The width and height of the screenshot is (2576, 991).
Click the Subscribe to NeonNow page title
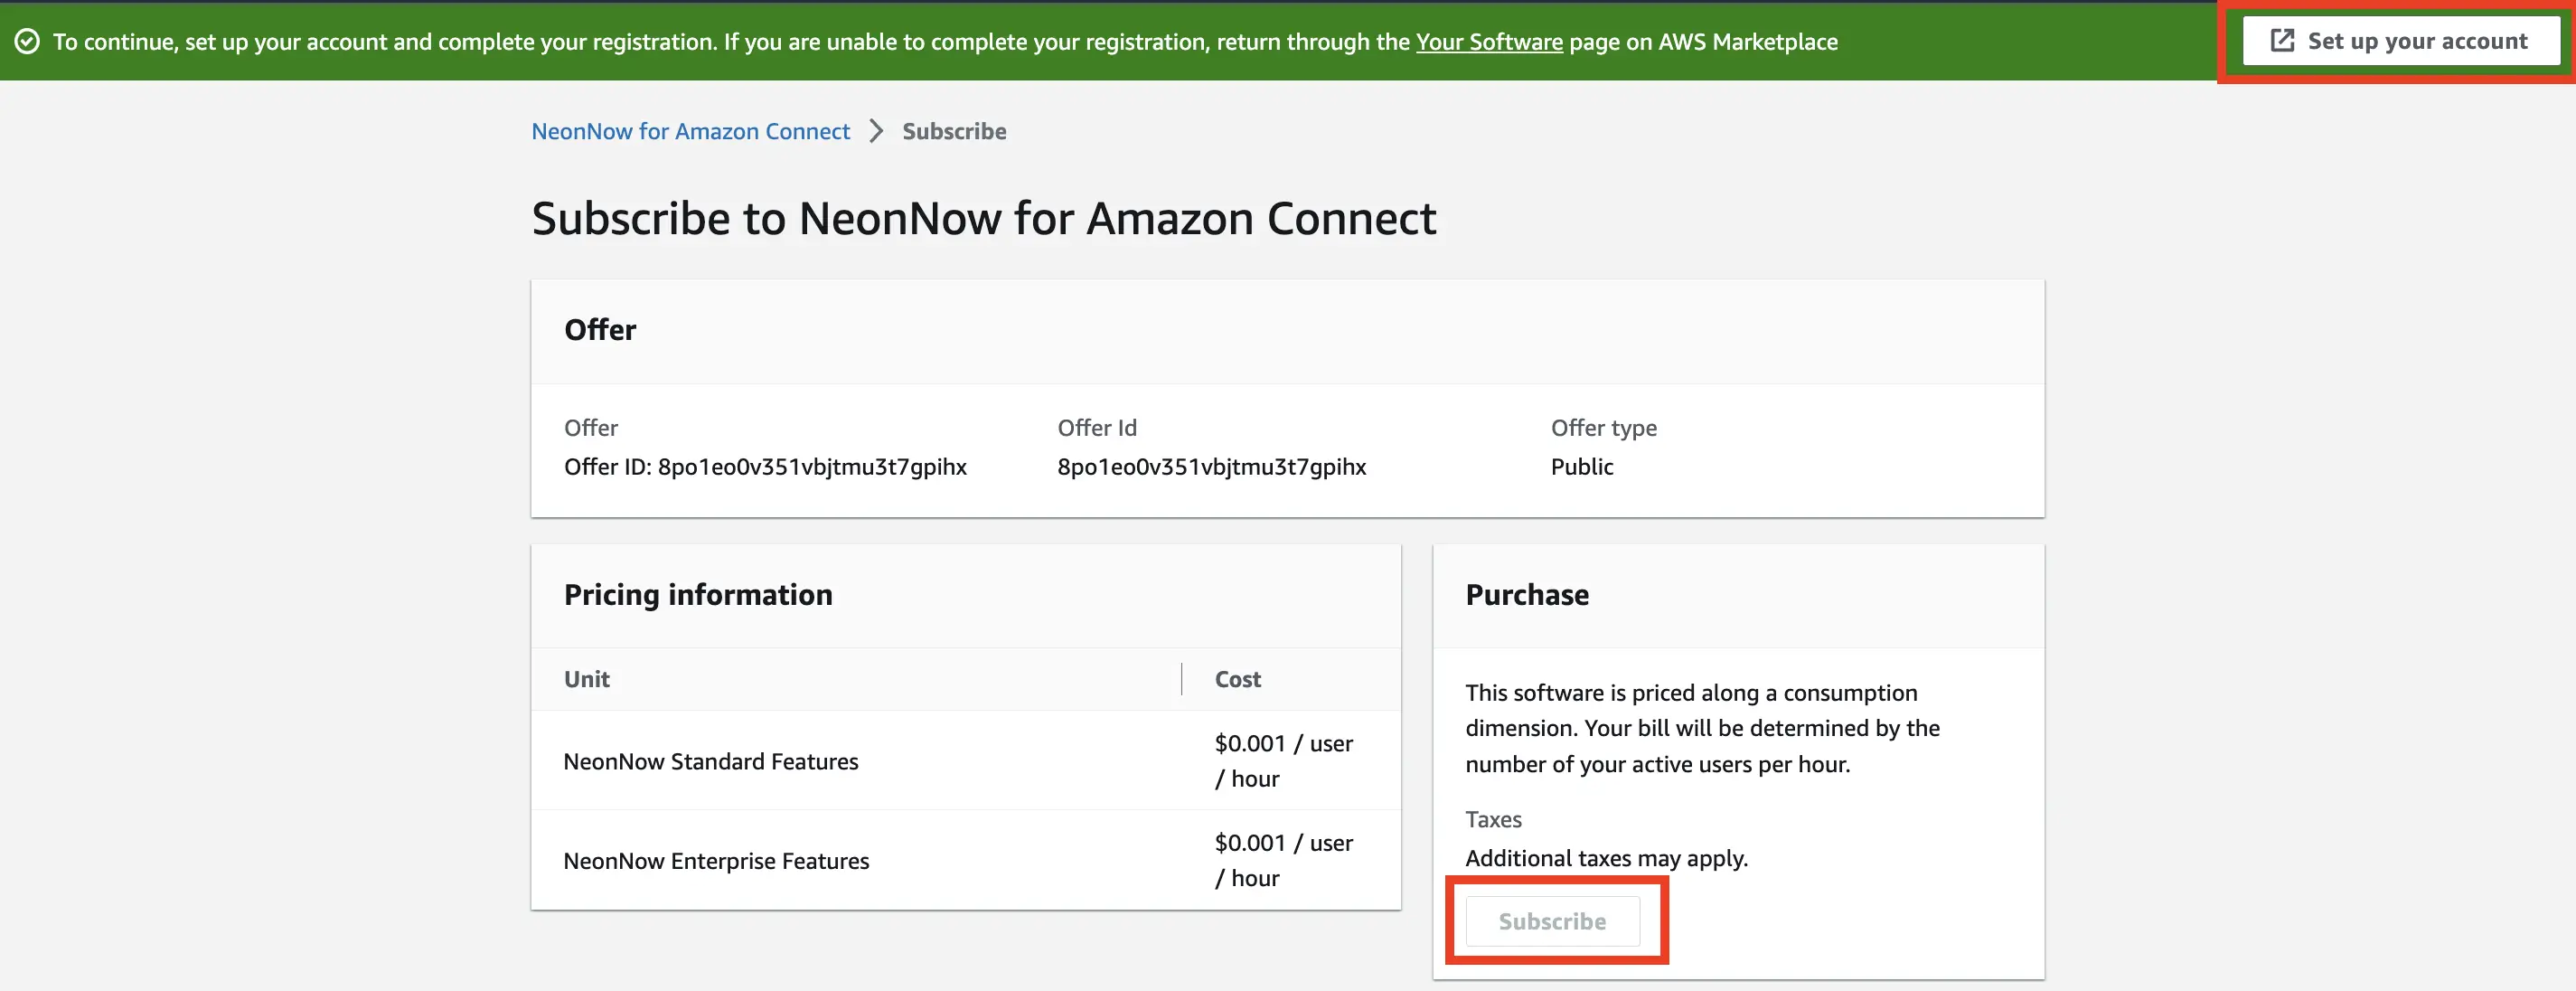983,218
